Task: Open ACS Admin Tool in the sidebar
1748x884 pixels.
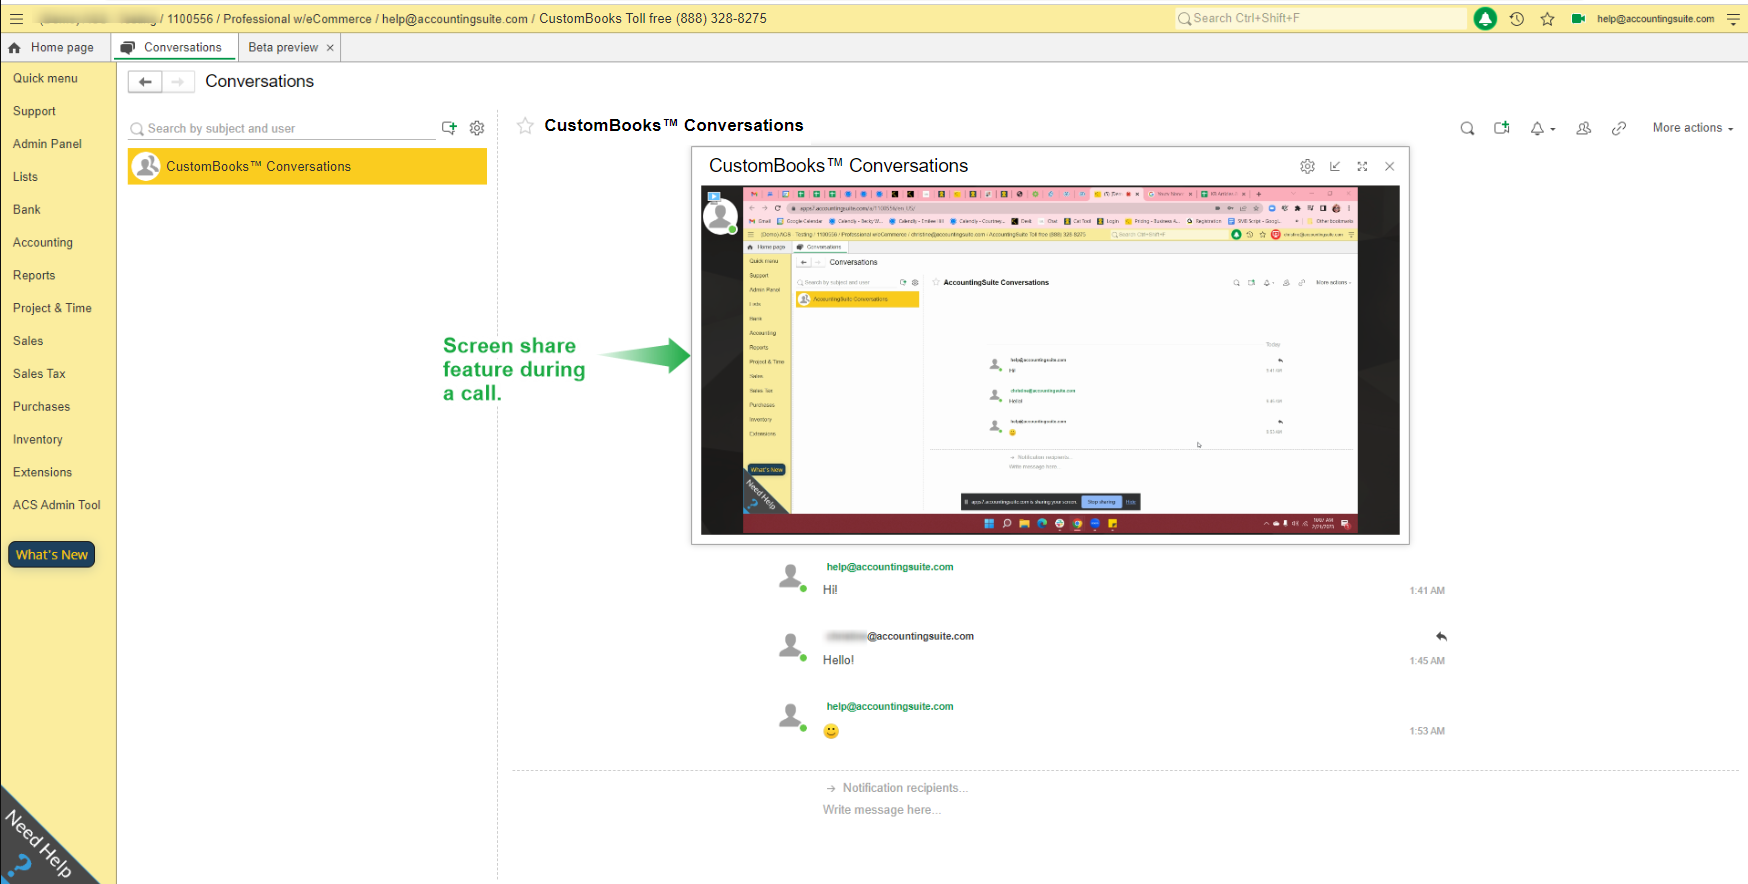Action: [x=56, y=505]
